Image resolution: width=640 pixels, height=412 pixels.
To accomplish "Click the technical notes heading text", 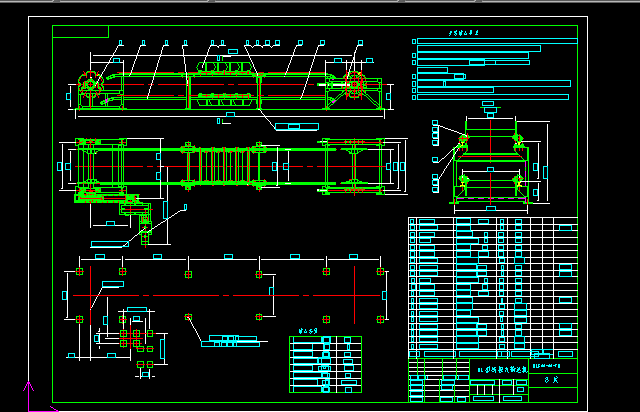I will 463,33.
